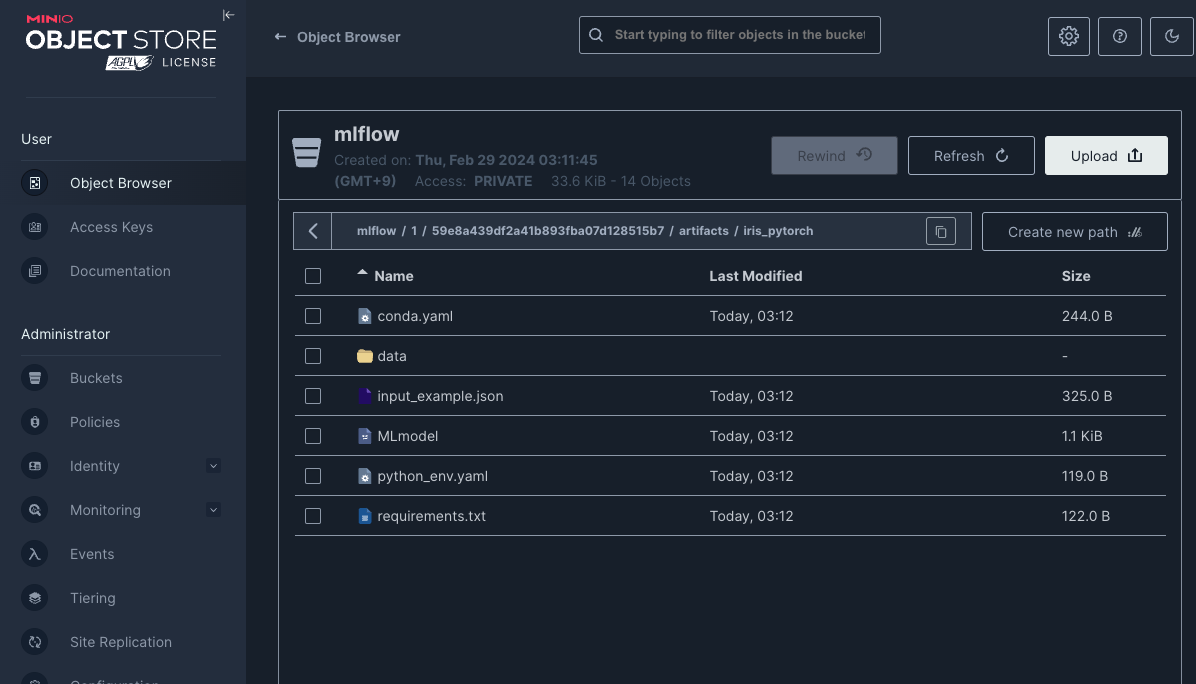This screenshot has height=684, width=1196.
Task: Sort by Name using the arrow icon
Action: (x=362, y=272)
